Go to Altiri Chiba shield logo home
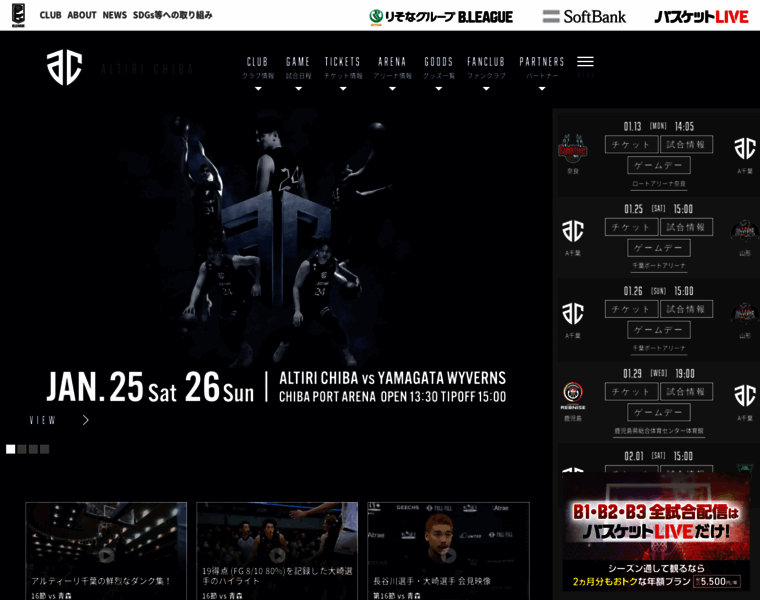760x600 pixels. click(x=64, y=68)
